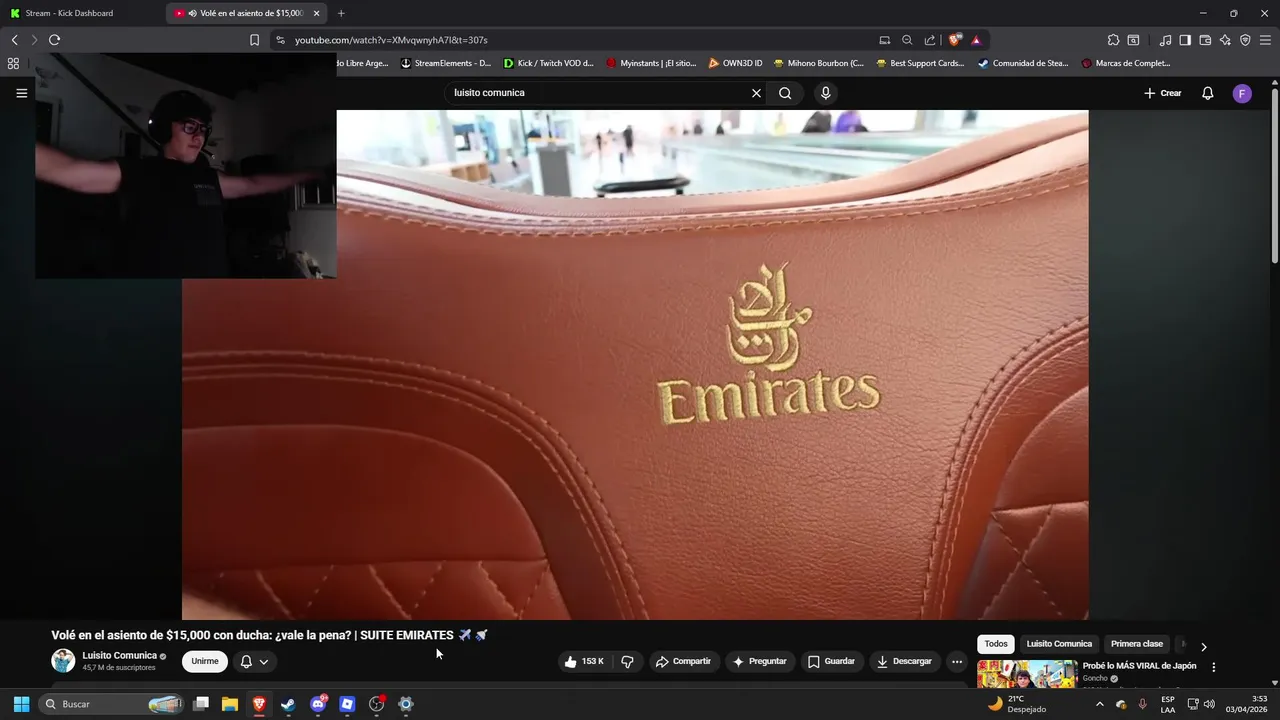Screen dimensions: 1280x720
Task: Like the video with 153 K likes
Action: [x=584, y=661]
